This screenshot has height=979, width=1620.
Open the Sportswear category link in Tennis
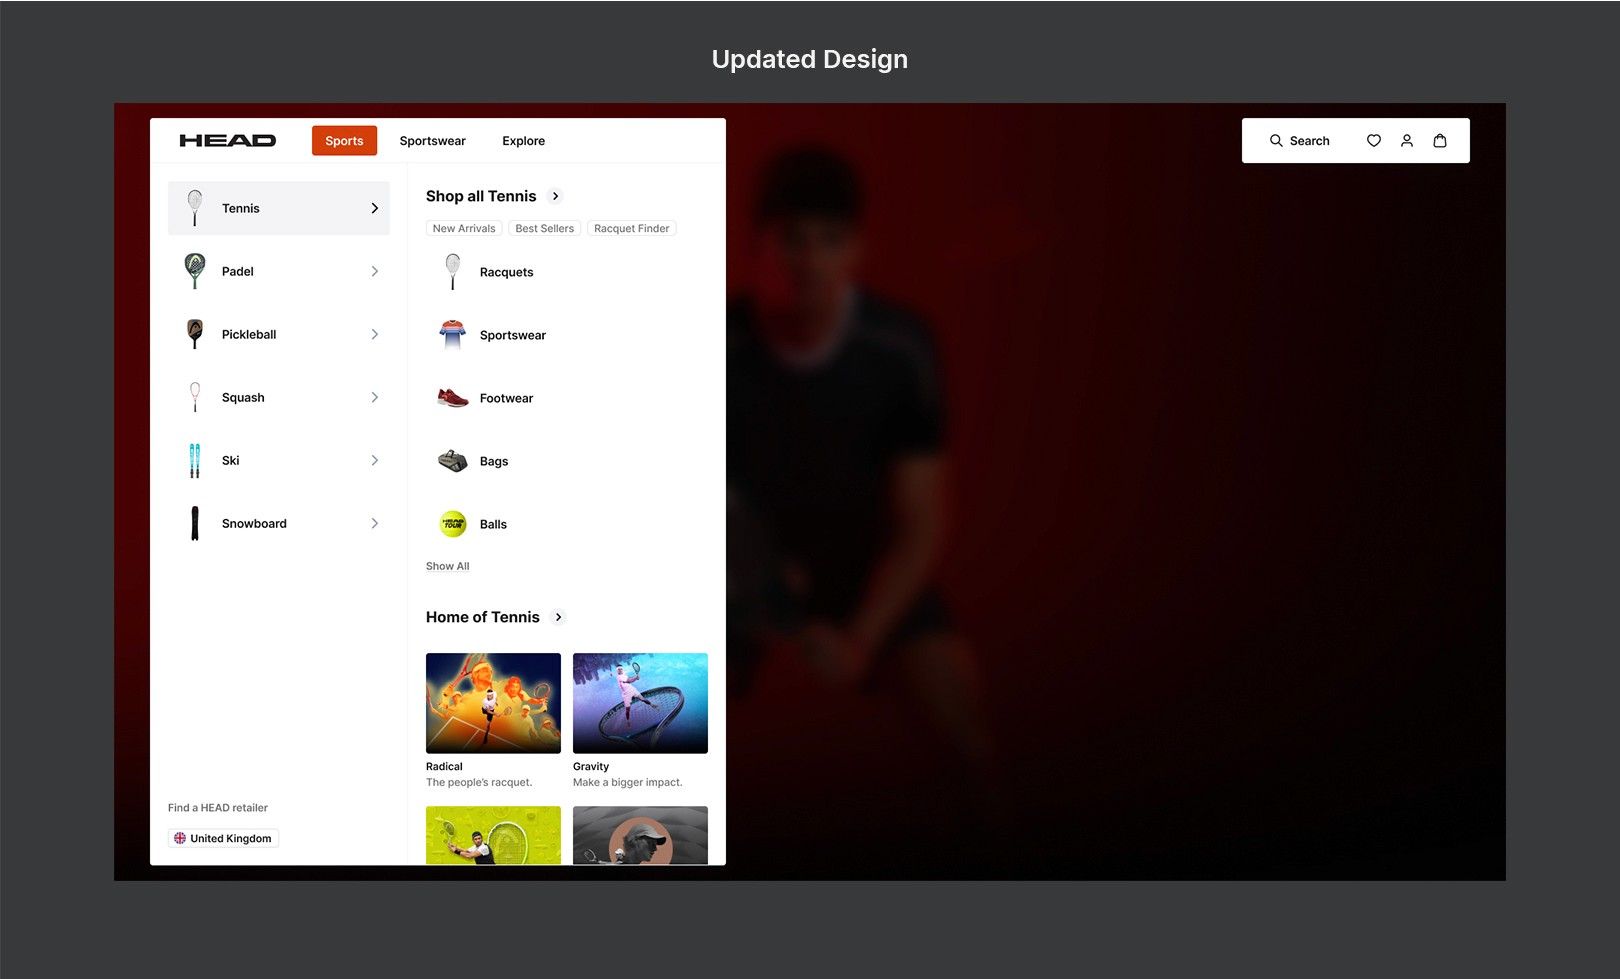(x=513, y=335)
